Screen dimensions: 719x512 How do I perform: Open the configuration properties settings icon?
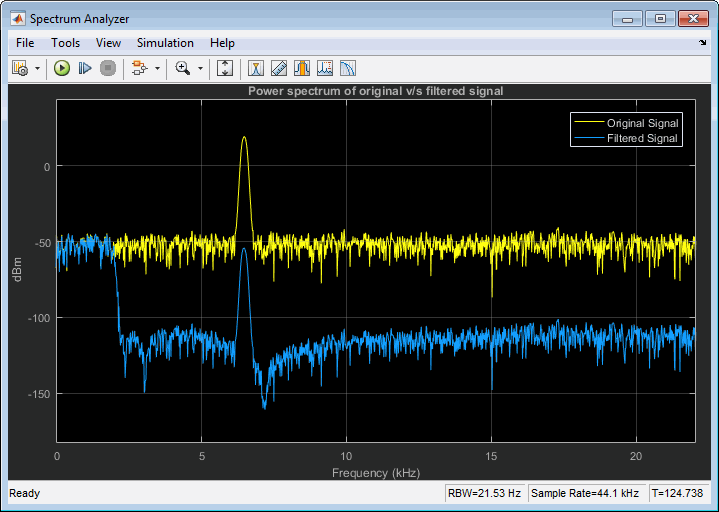tap(19, 68)
